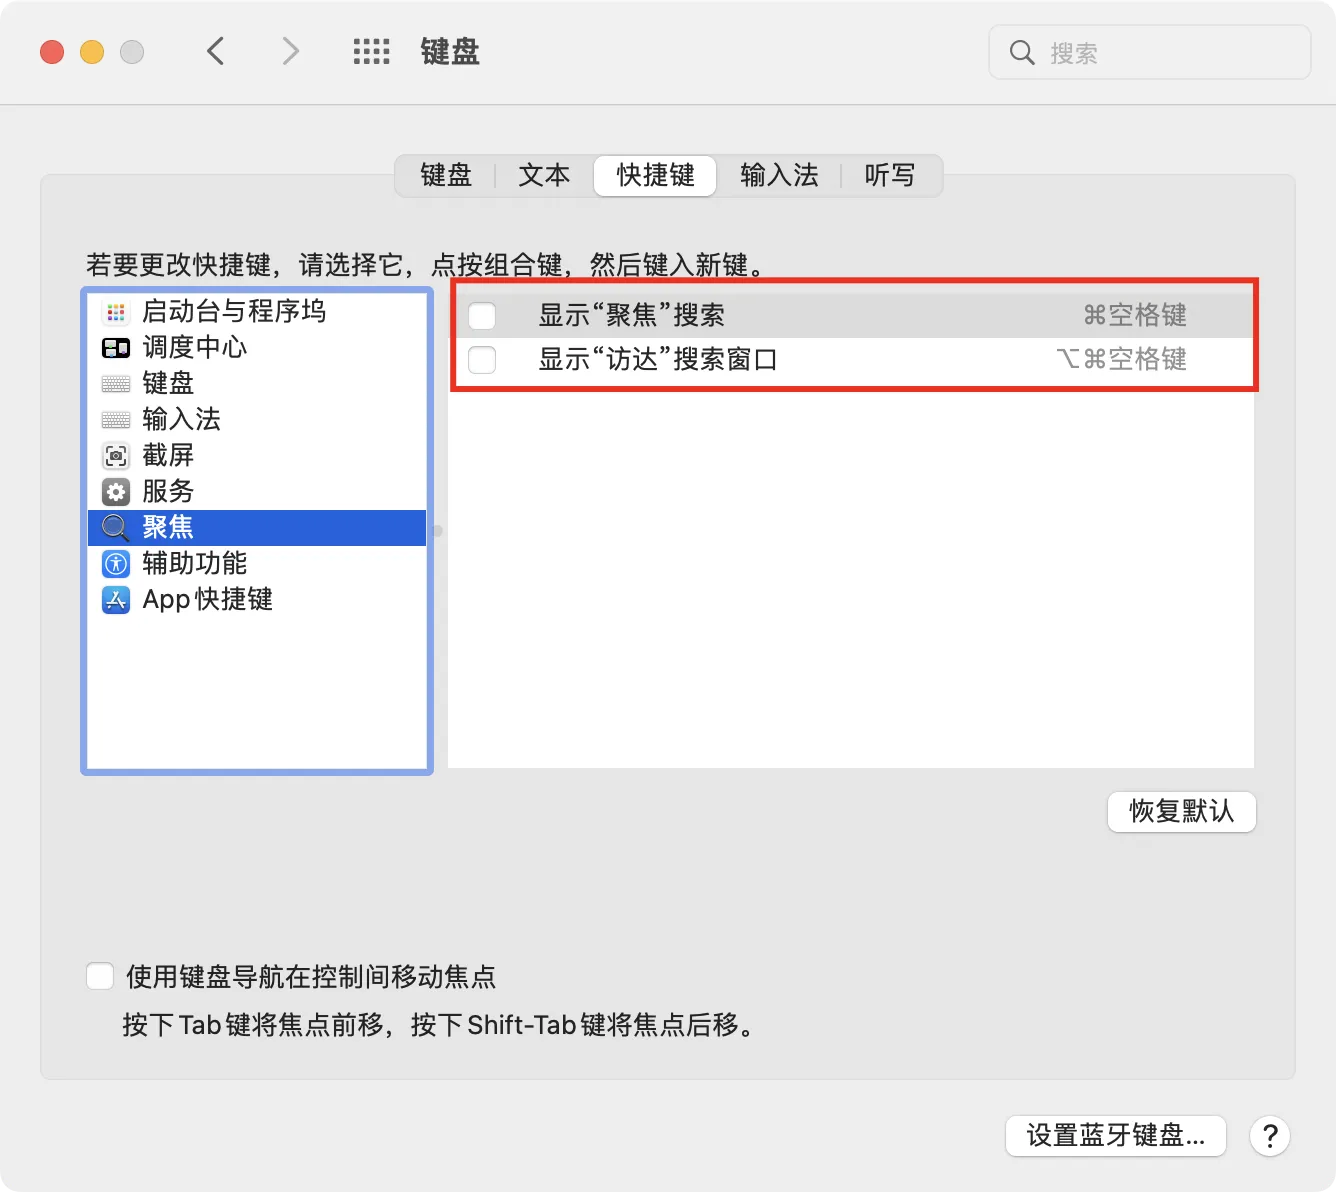This screenshot has height=1192, width=1336.
Task: Enable the 显示“访达”搜索窗口 checkbox
Action: (x=482, y=360)
